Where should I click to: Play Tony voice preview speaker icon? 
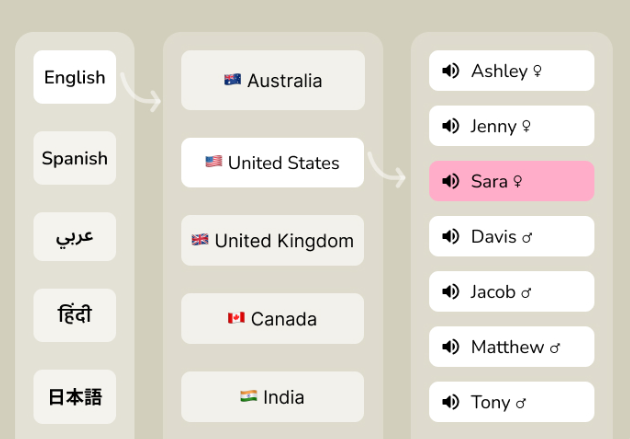pos(450,402)
